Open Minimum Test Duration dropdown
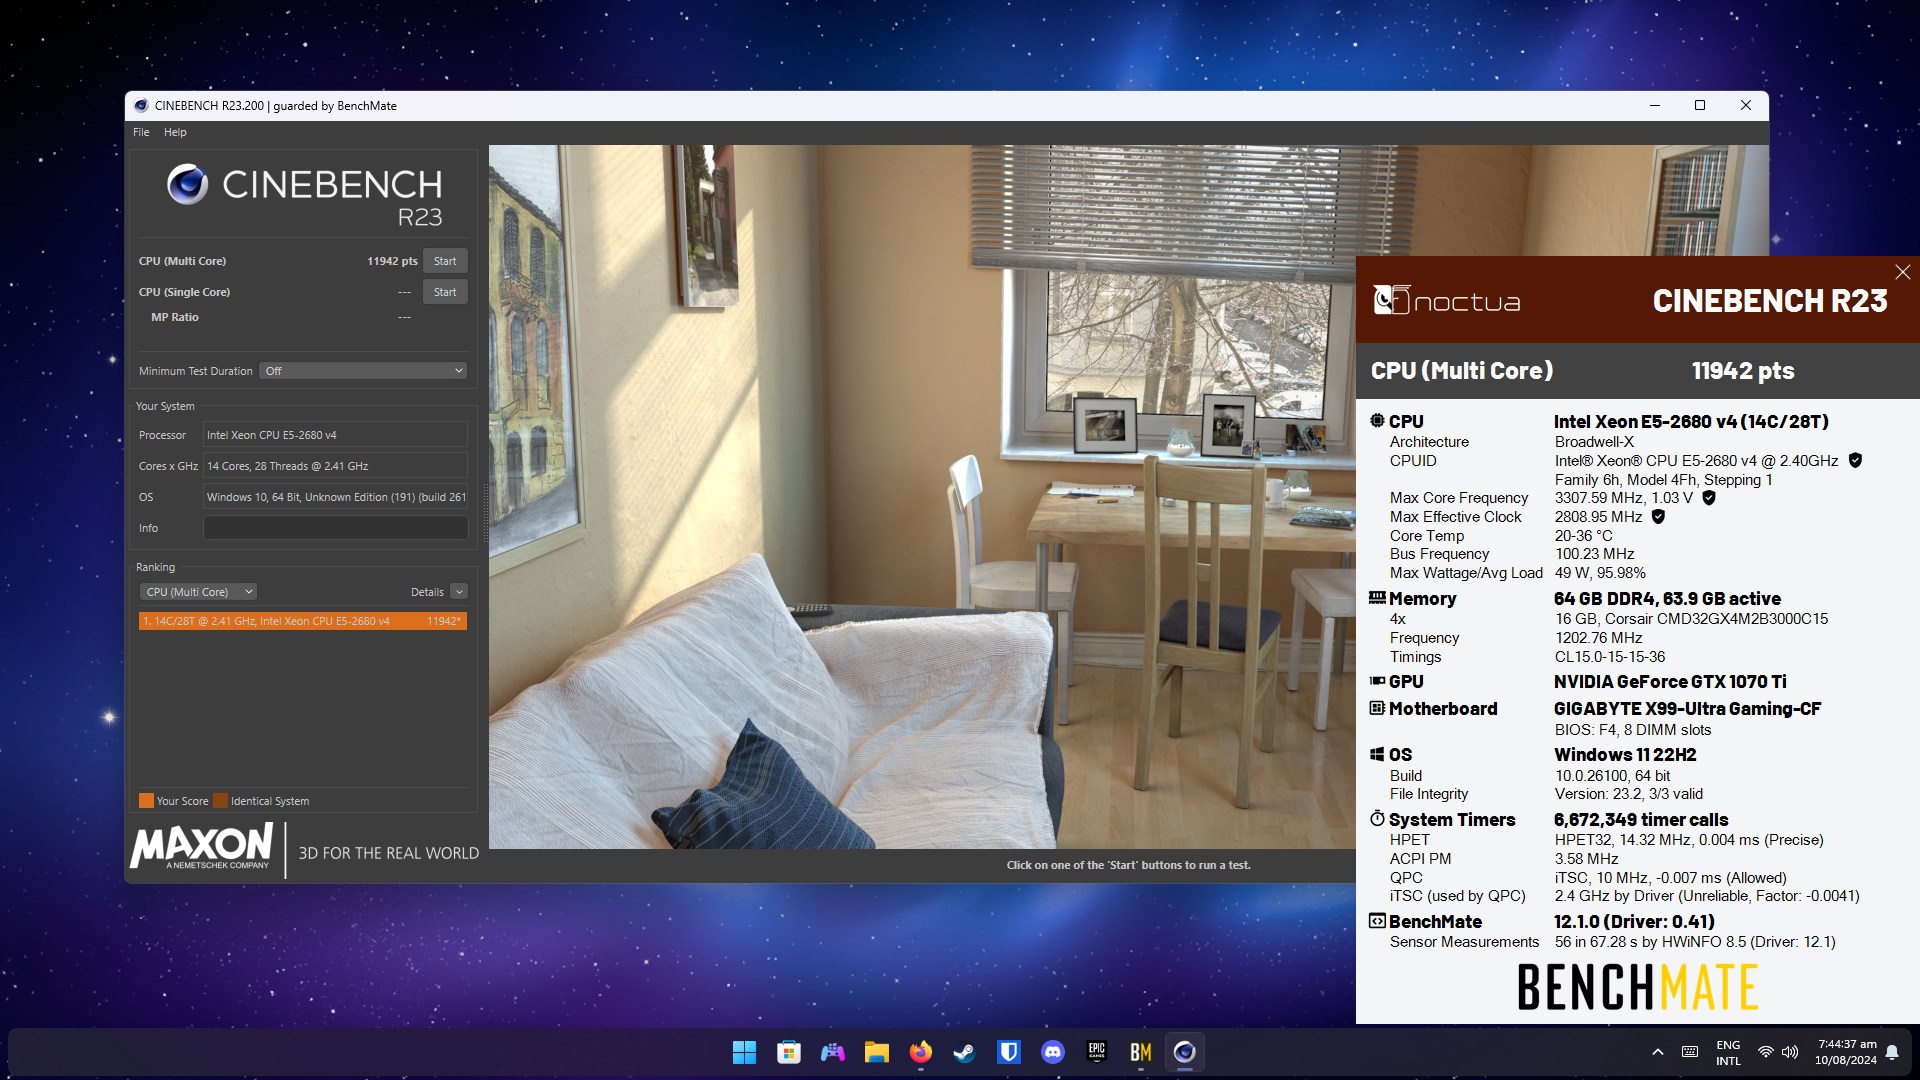Screen dimensions: 1920x1080 click(363, 371)
